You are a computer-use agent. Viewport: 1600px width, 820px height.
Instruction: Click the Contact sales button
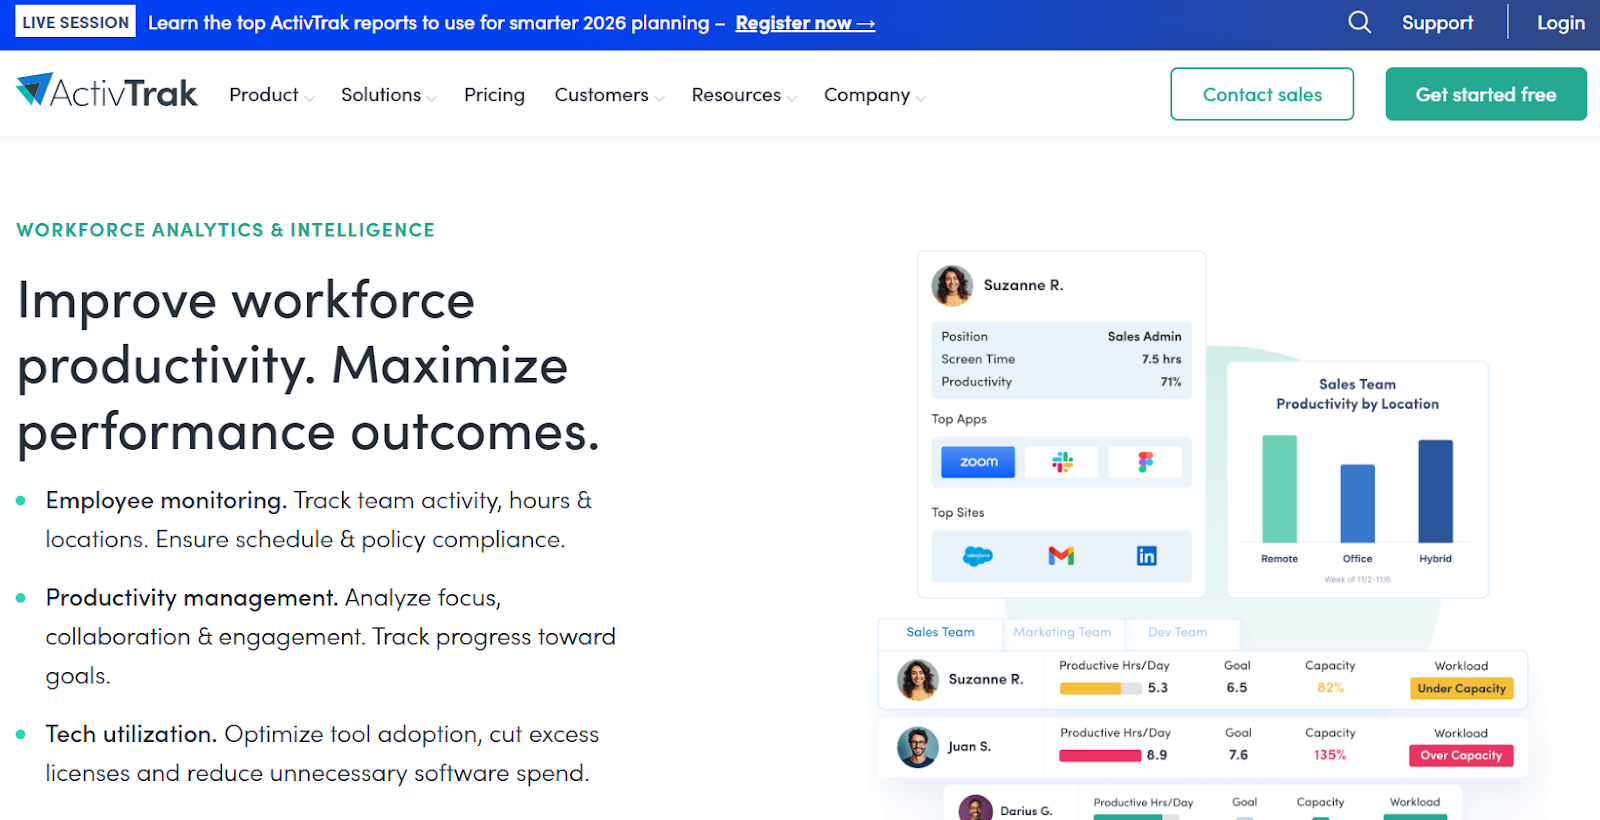(x=1262, y=94)
